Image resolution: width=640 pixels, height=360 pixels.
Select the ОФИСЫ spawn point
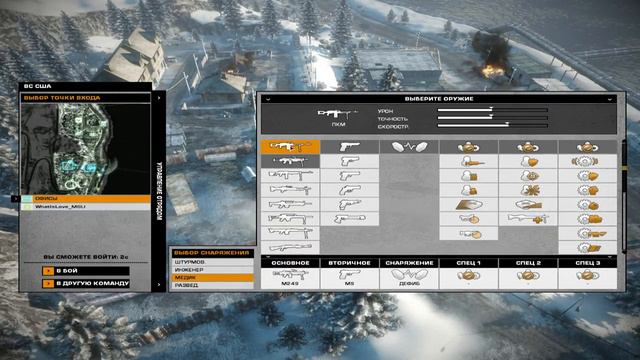coord(86,199)
